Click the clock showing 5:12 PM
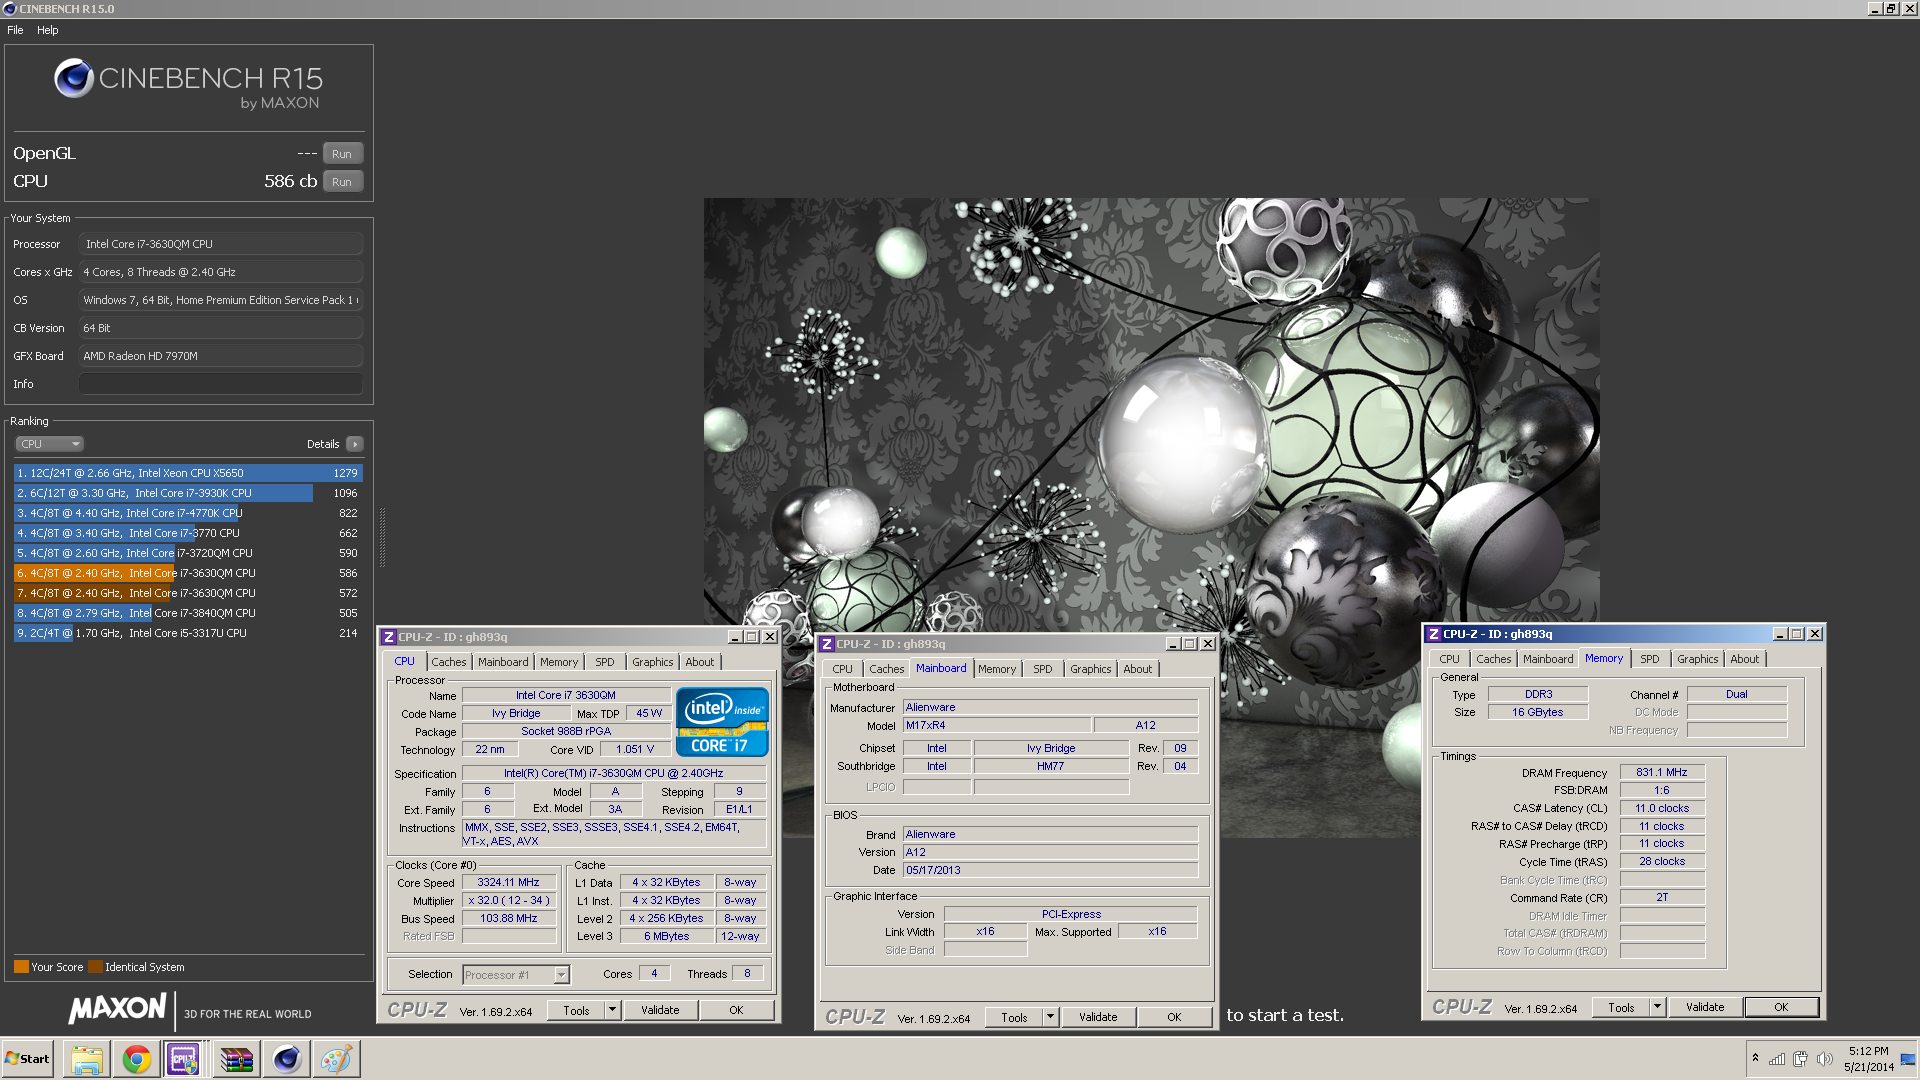The image size is (1920, 1080). coord(1868,1051)
